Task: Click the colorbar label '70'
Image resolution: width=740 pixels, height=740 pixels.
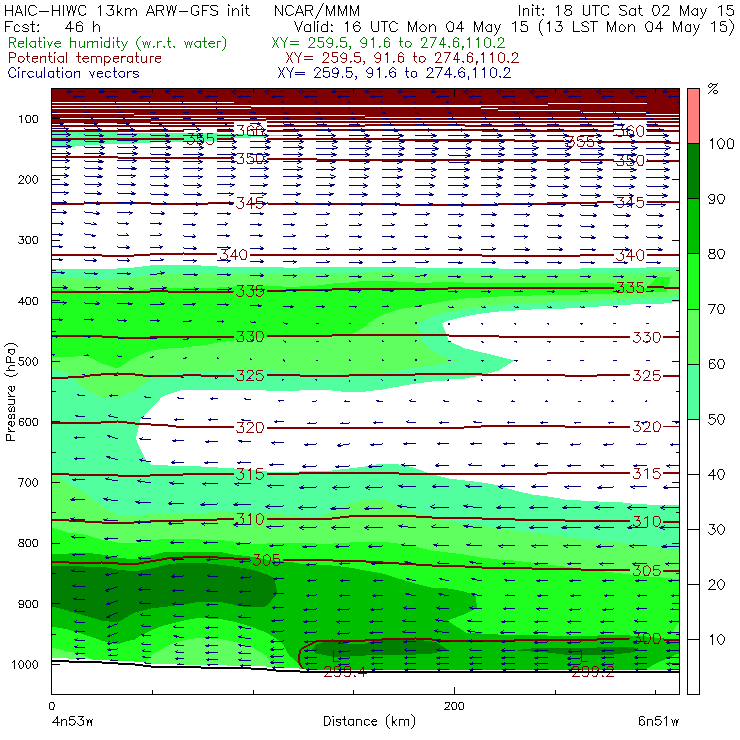Action: point(716,309)
